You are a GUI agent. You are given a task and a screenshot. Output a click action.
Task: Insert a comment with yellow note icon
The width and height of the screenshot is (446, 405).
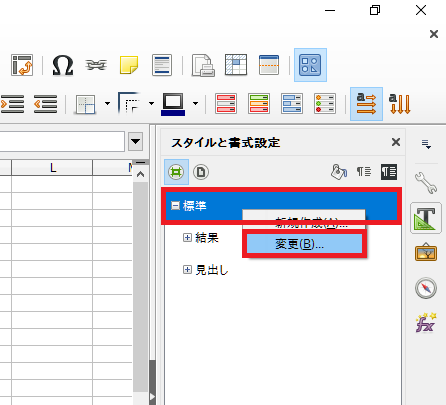129,65
